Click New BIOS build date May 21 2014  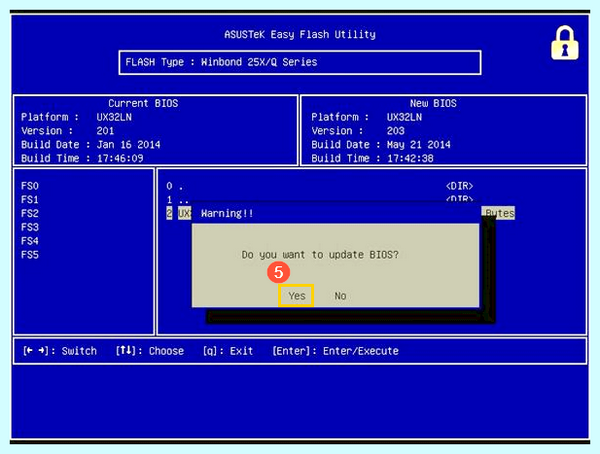419,145
